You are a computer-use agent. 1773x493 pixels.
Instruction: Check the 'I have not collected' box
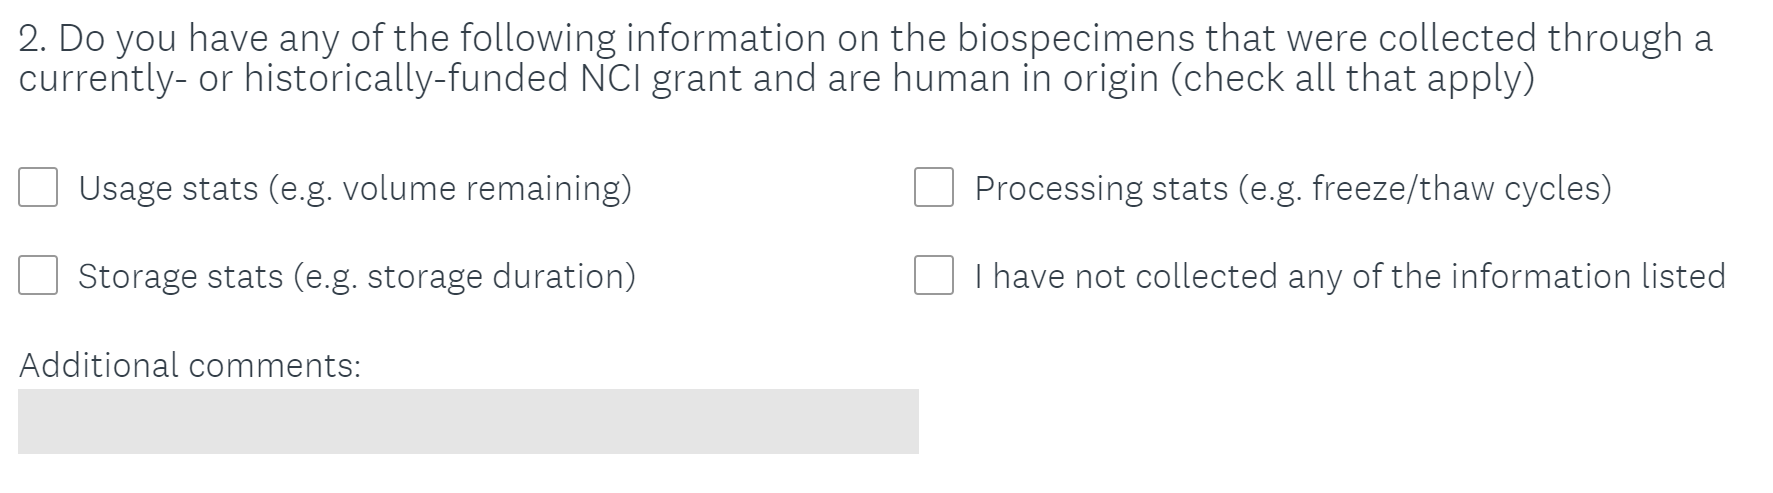click(x=934, y=275)
